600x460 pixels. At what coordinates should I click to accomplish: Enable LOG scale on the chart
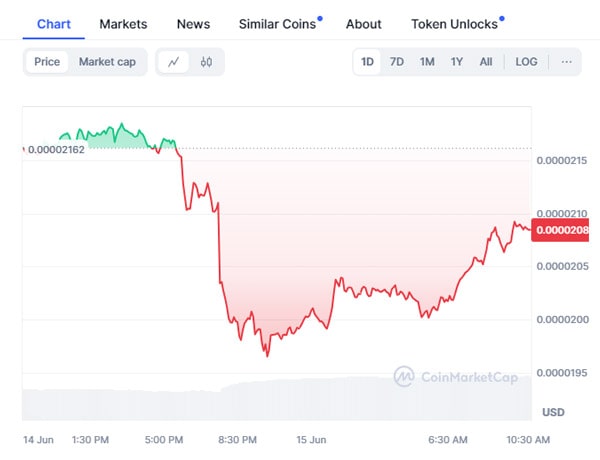pos(526,62)
